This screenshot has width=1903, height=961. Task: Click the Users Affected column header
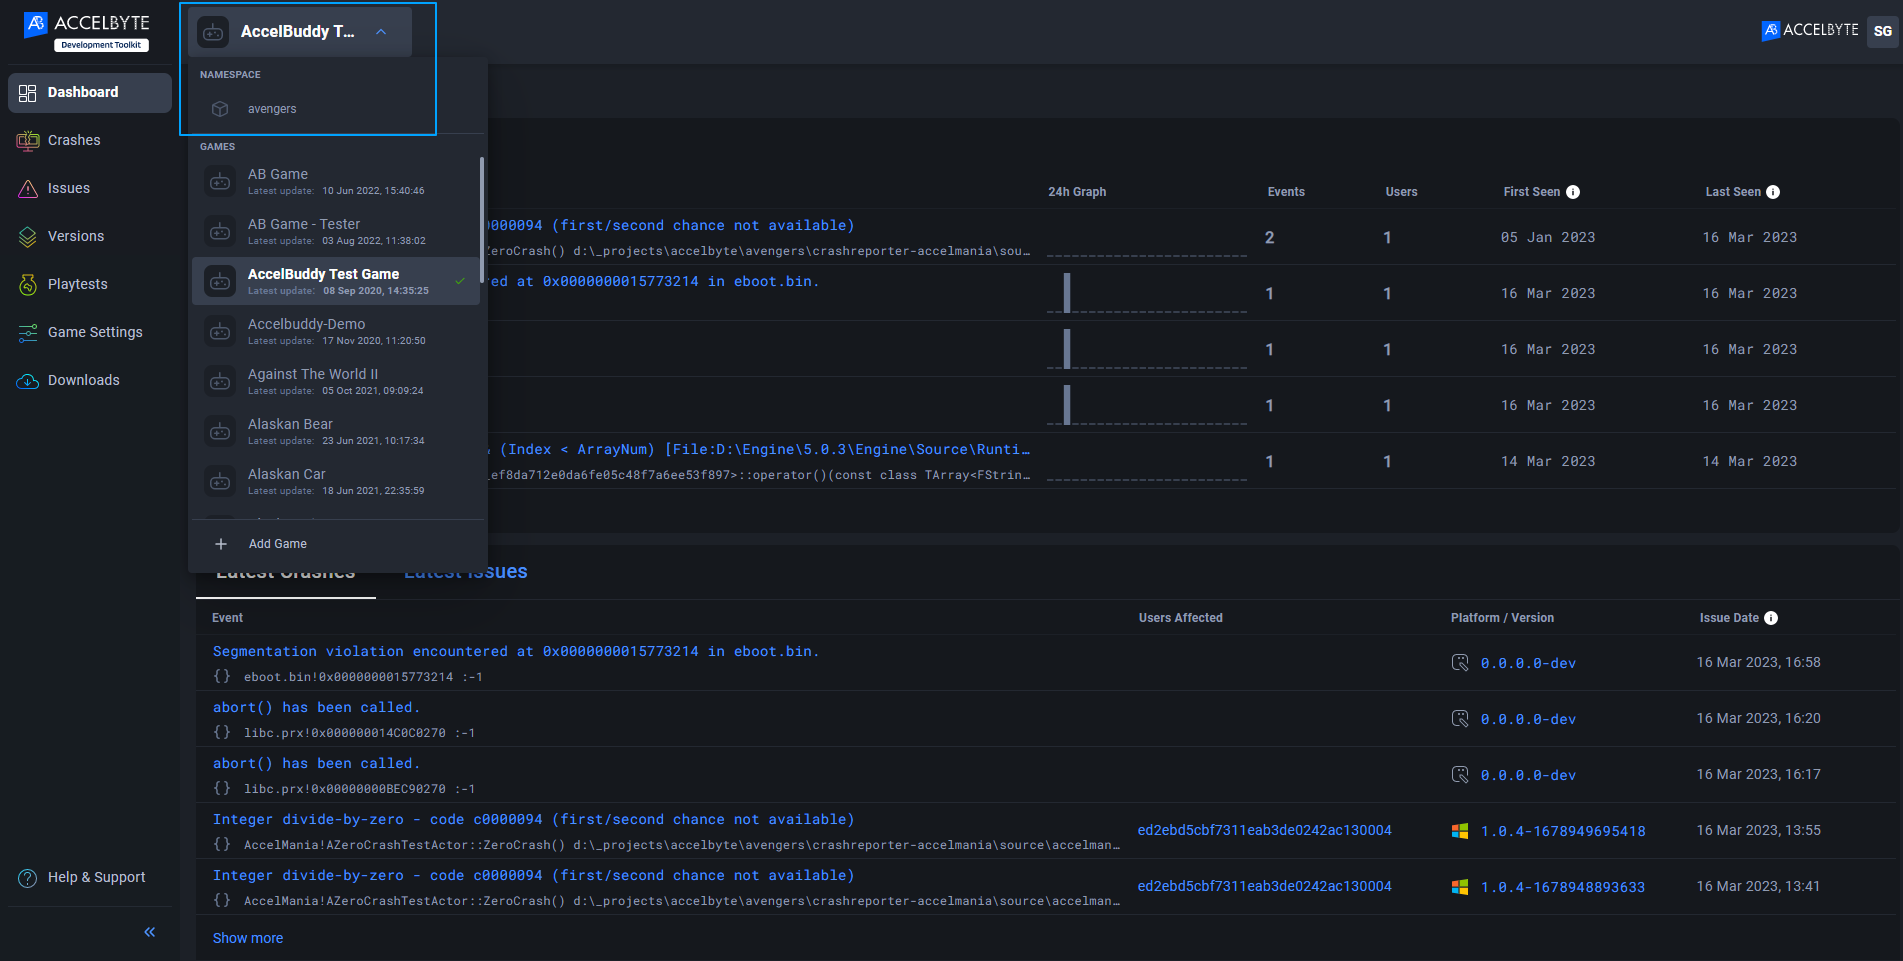tap(1180, 618)
